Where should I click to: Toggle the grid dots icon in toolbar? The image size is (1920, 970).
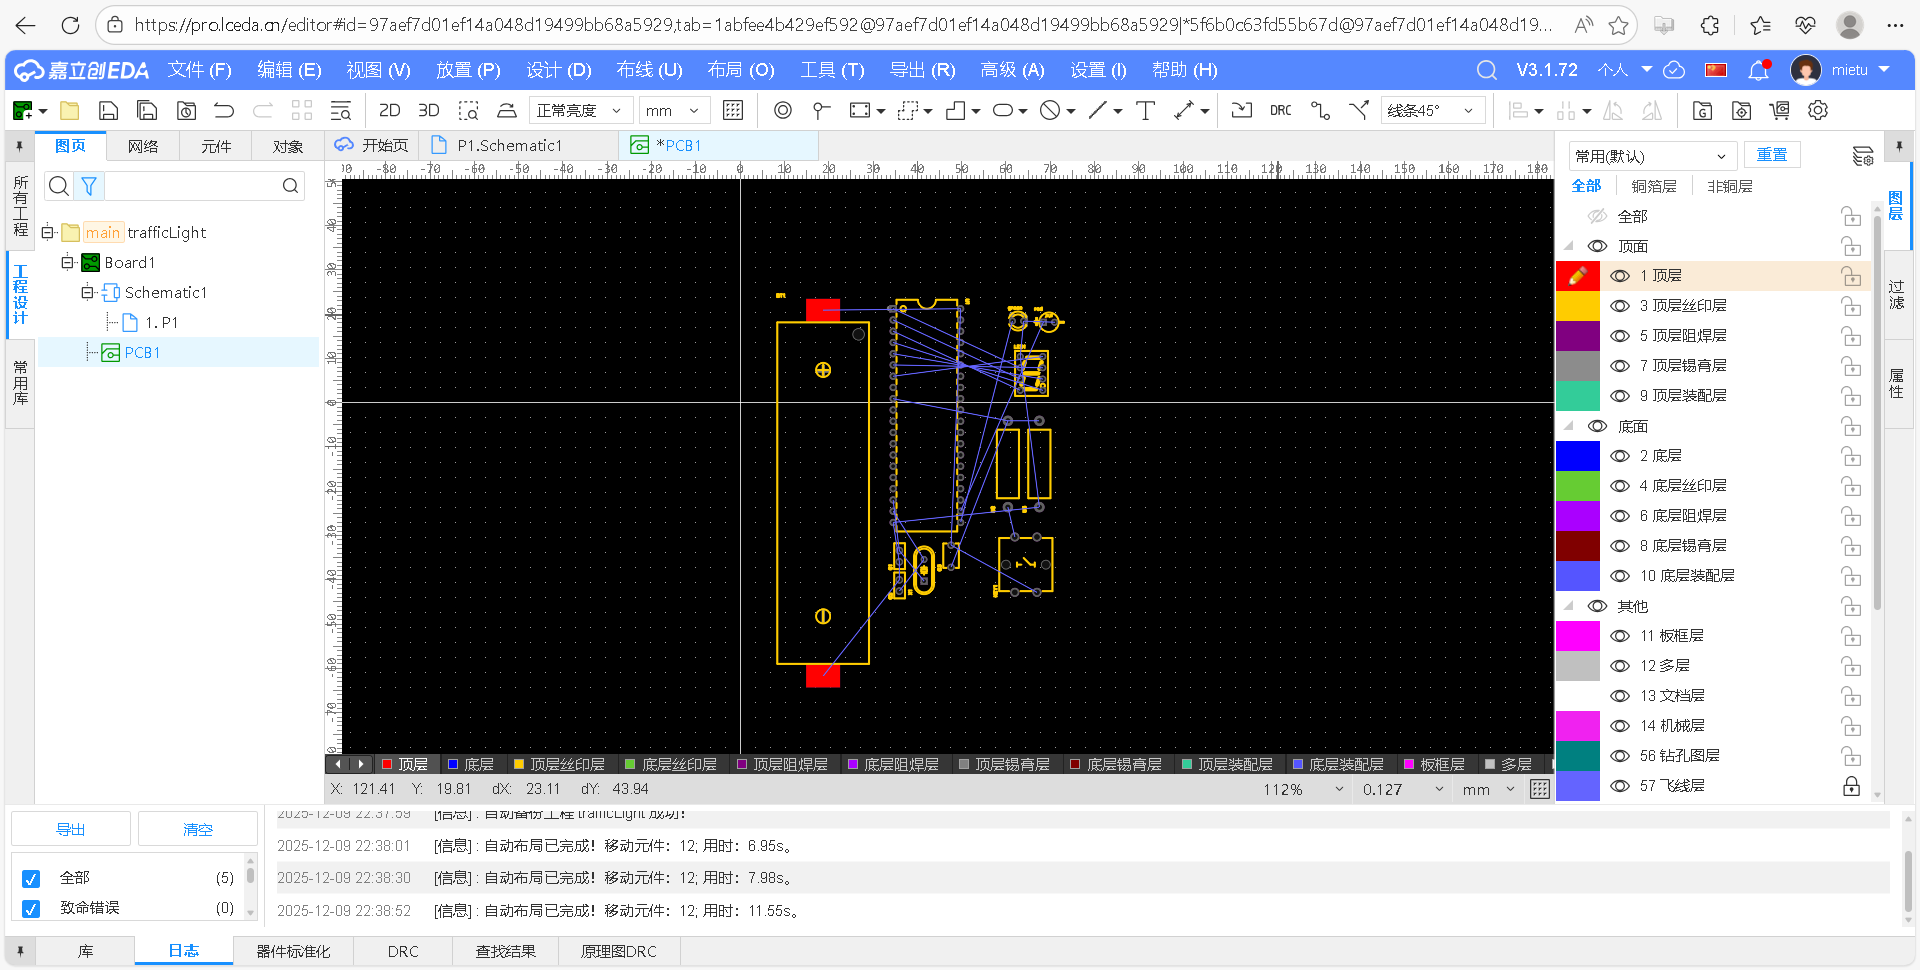733,110
